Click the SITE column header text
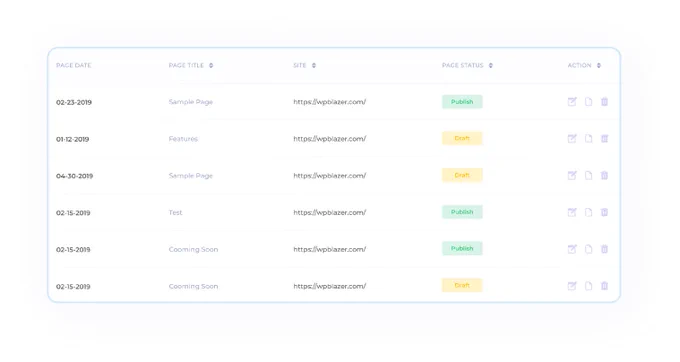680x362 pixels. click(300, 65)
